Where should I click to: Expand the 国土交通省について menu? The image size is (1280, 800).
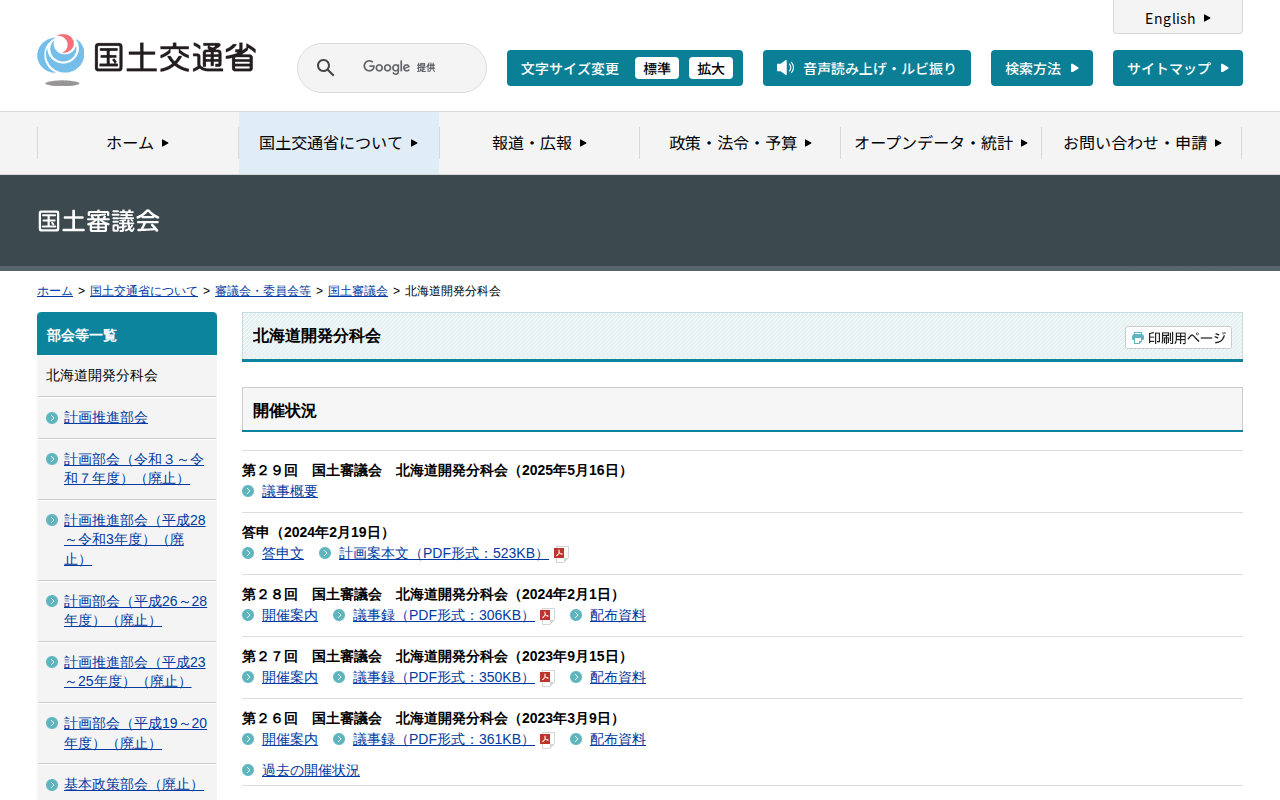pyautogui.click(x=338, y=143)
